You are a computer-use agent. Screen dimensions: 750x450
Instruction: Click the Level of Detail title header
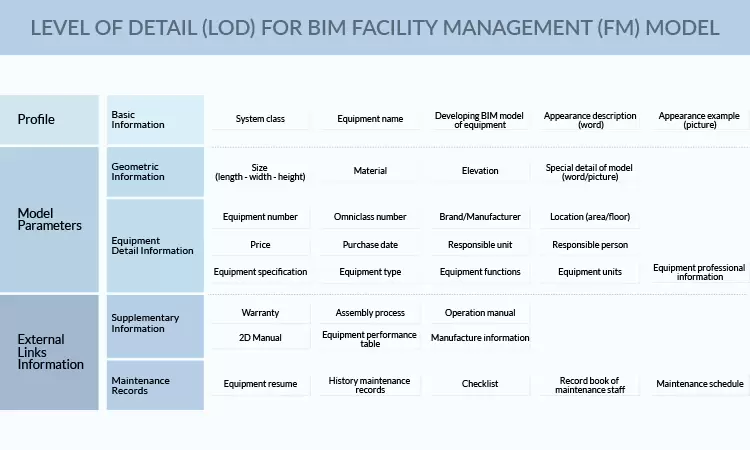(375, 28)
